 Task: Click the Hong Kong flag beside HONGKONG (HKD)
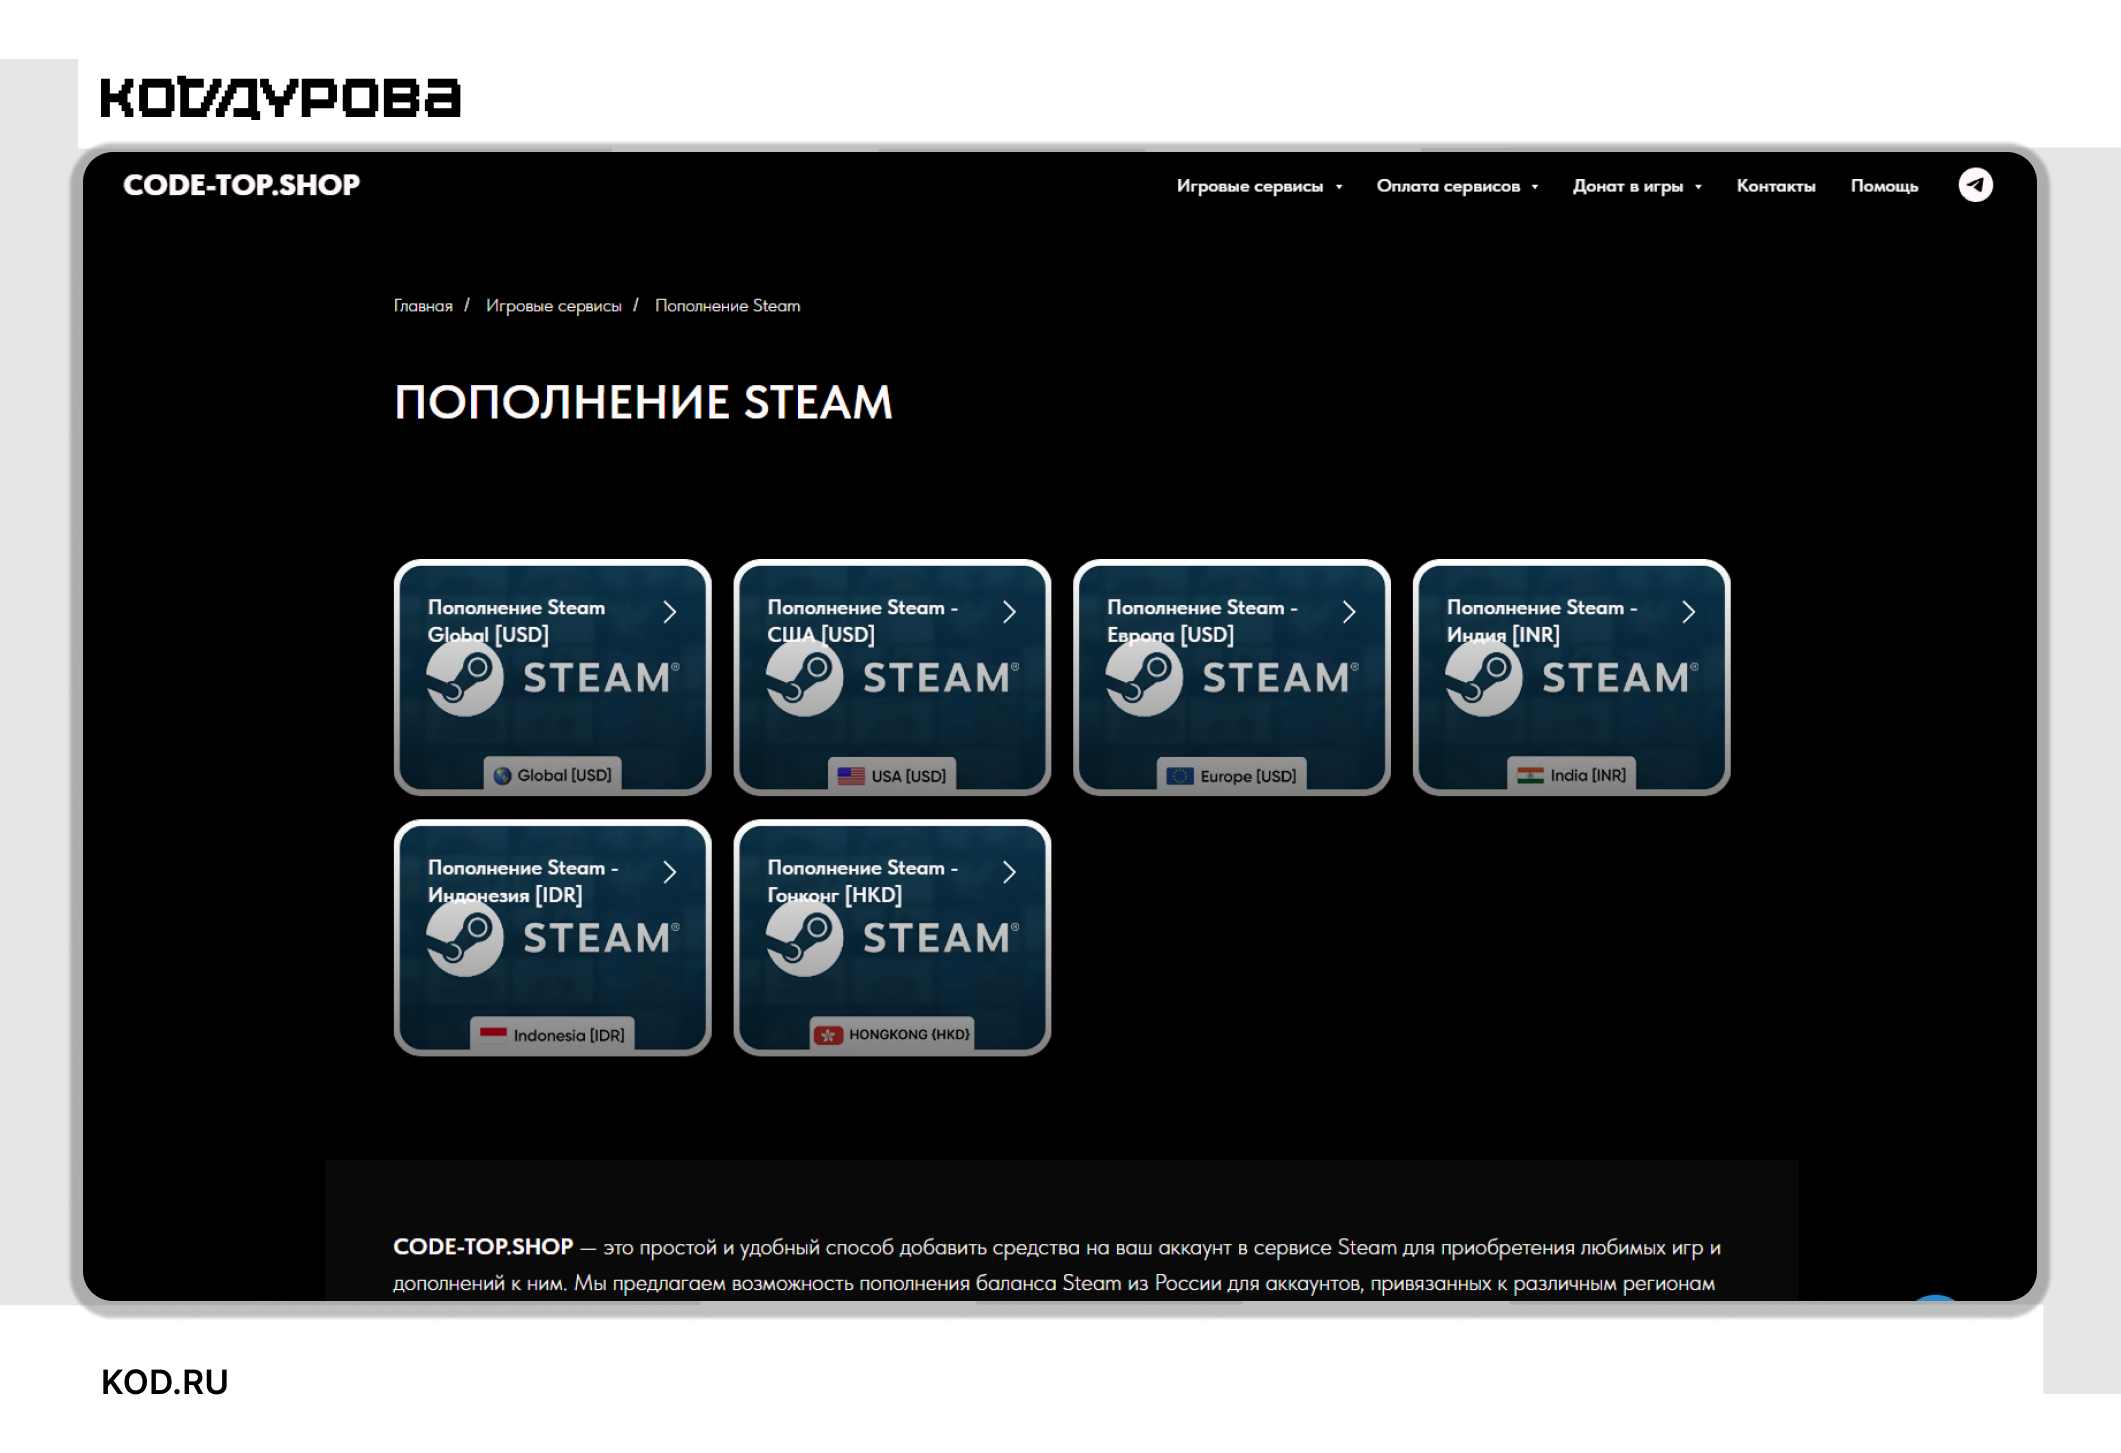coord(828,1035)
